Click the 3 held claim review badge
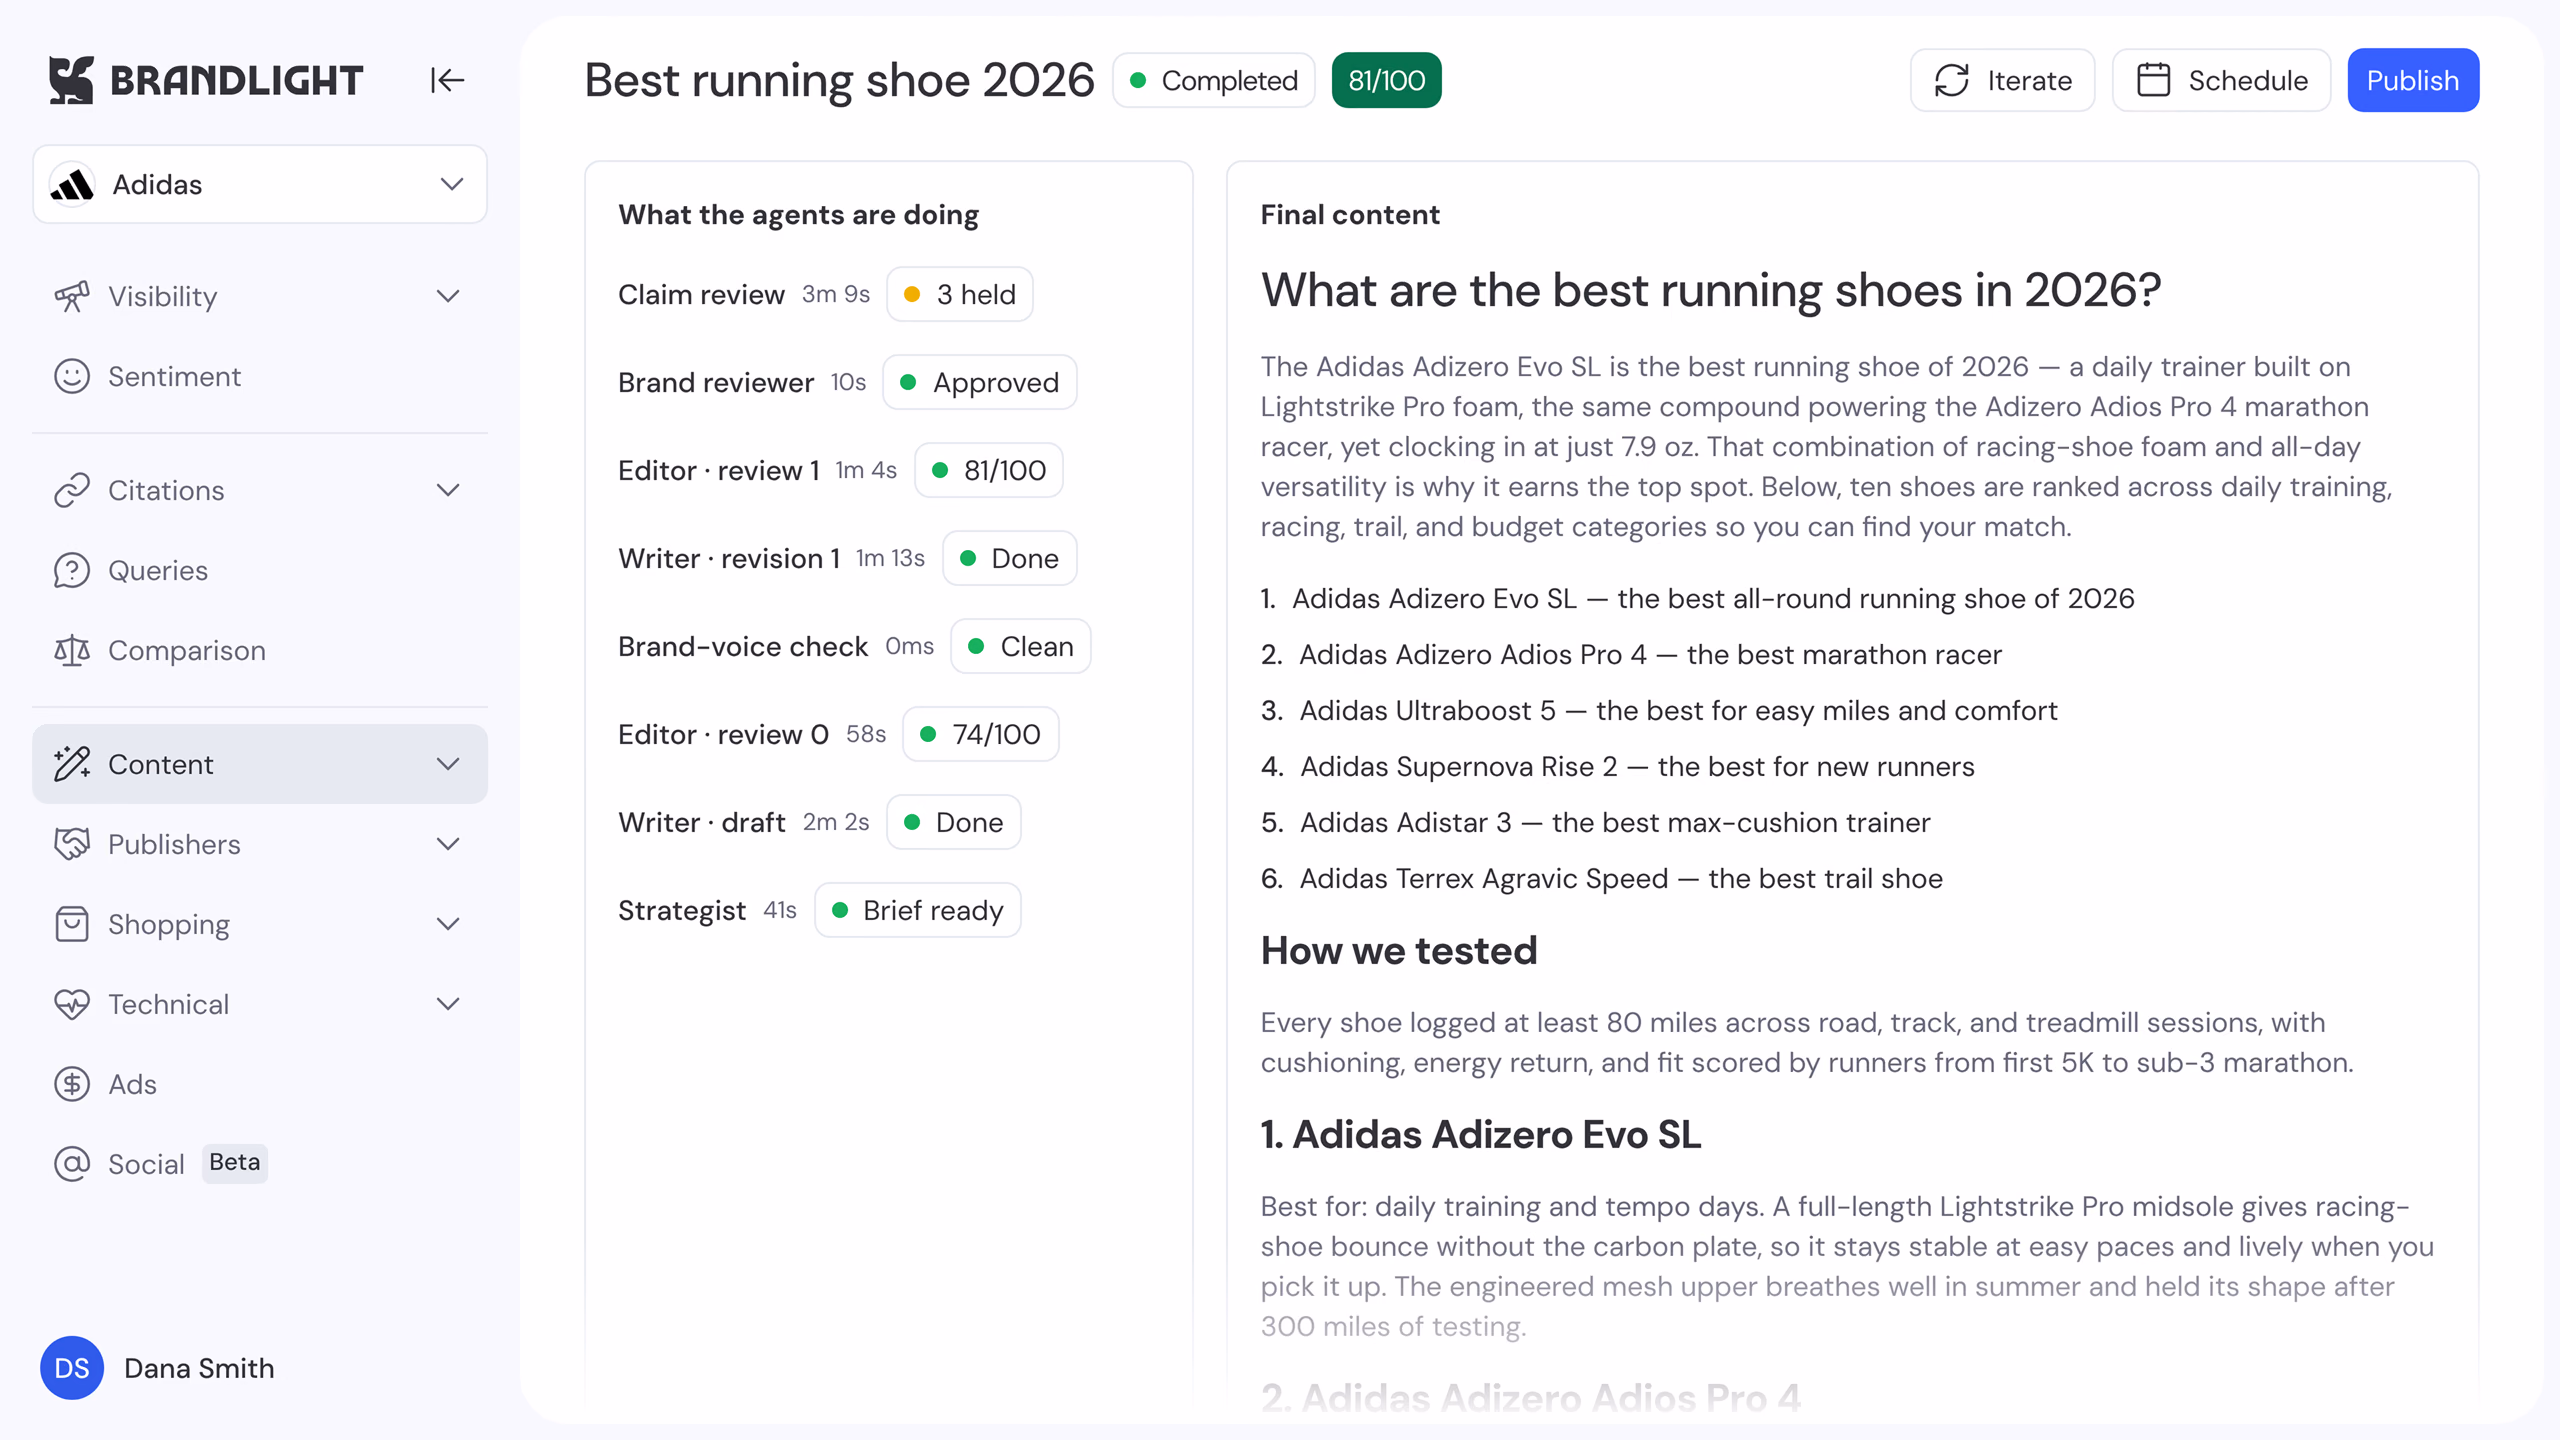Image resolution: width=2560 pixels, height=1440 pixels. pyautogui.click(x=960, y=294)
